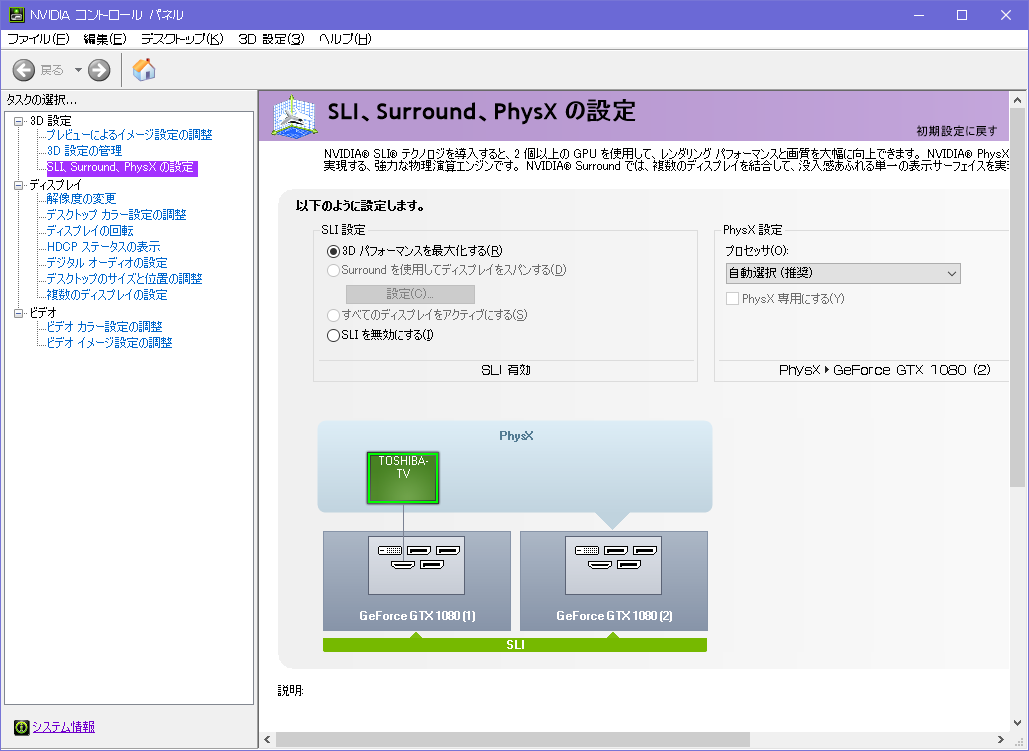The width and height of the screenshot is (1029, 751).
Task: Click the Forward arrow toolbar button
Action: tap(99, 70)
